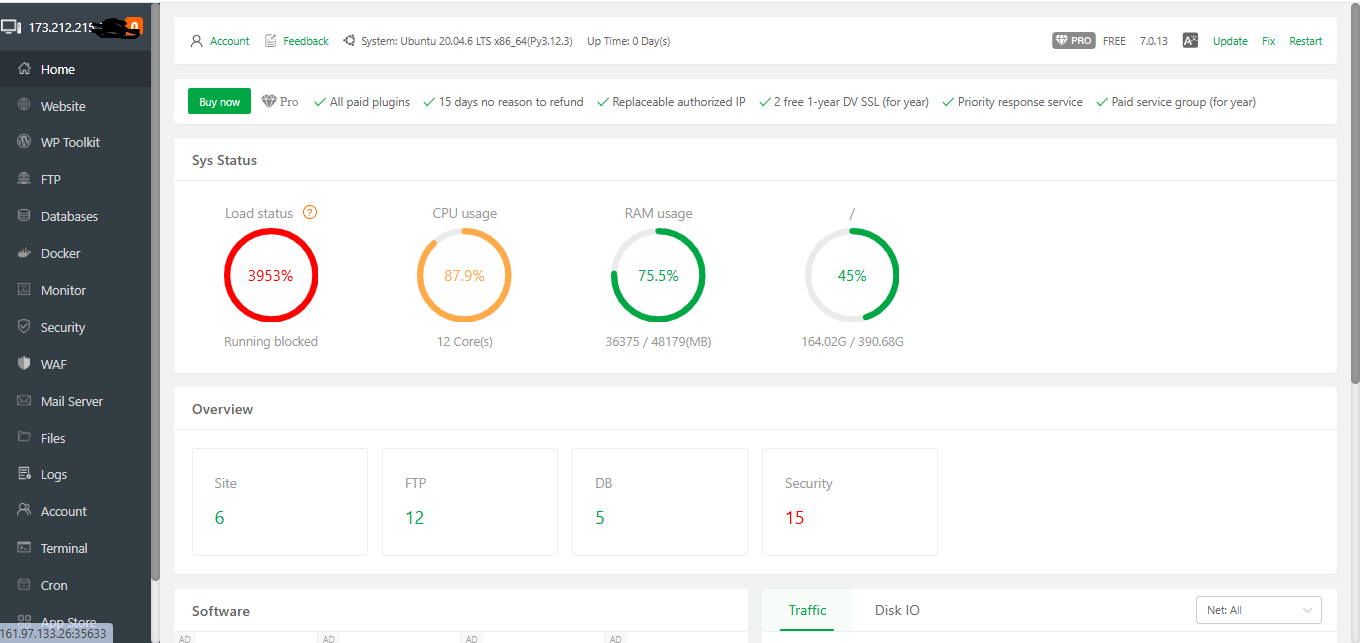This screenshot has height=643, width=1360.
Task: Click the red Load status gauge
Action: click(x=271, y=275)
